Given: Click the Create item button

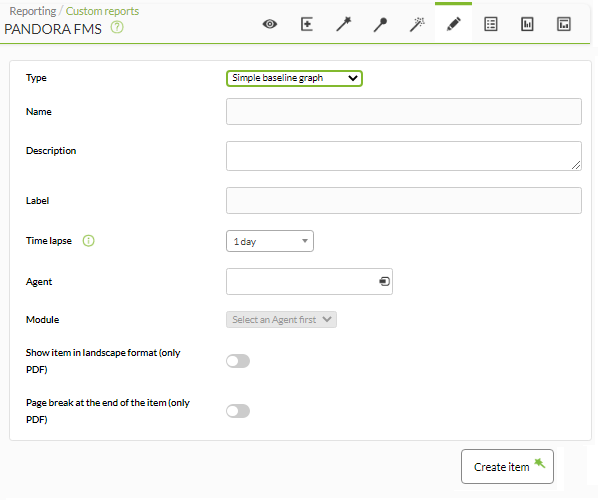Looking at the screenshot, I should 507,466.
